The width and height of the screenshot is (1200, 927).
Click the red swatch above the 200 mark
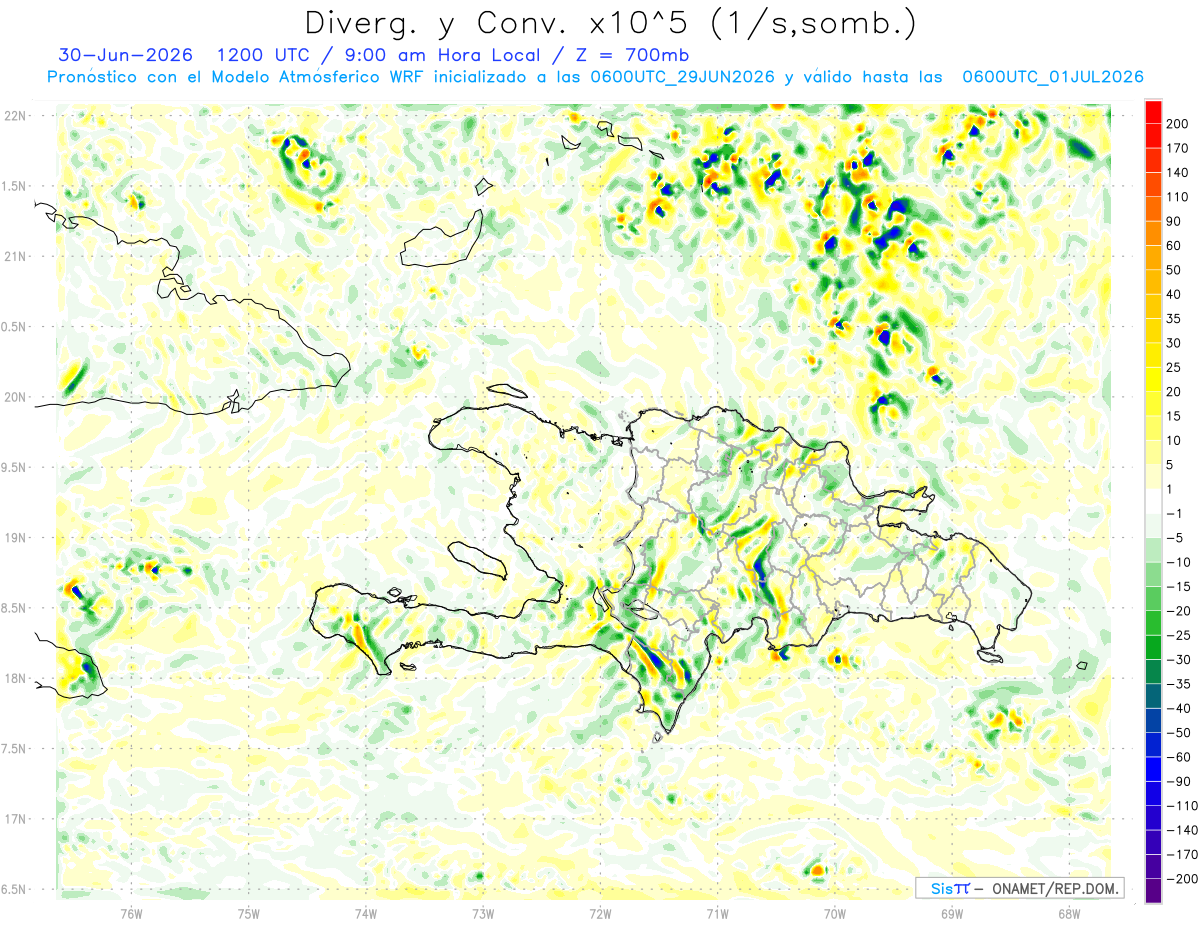1153,112
